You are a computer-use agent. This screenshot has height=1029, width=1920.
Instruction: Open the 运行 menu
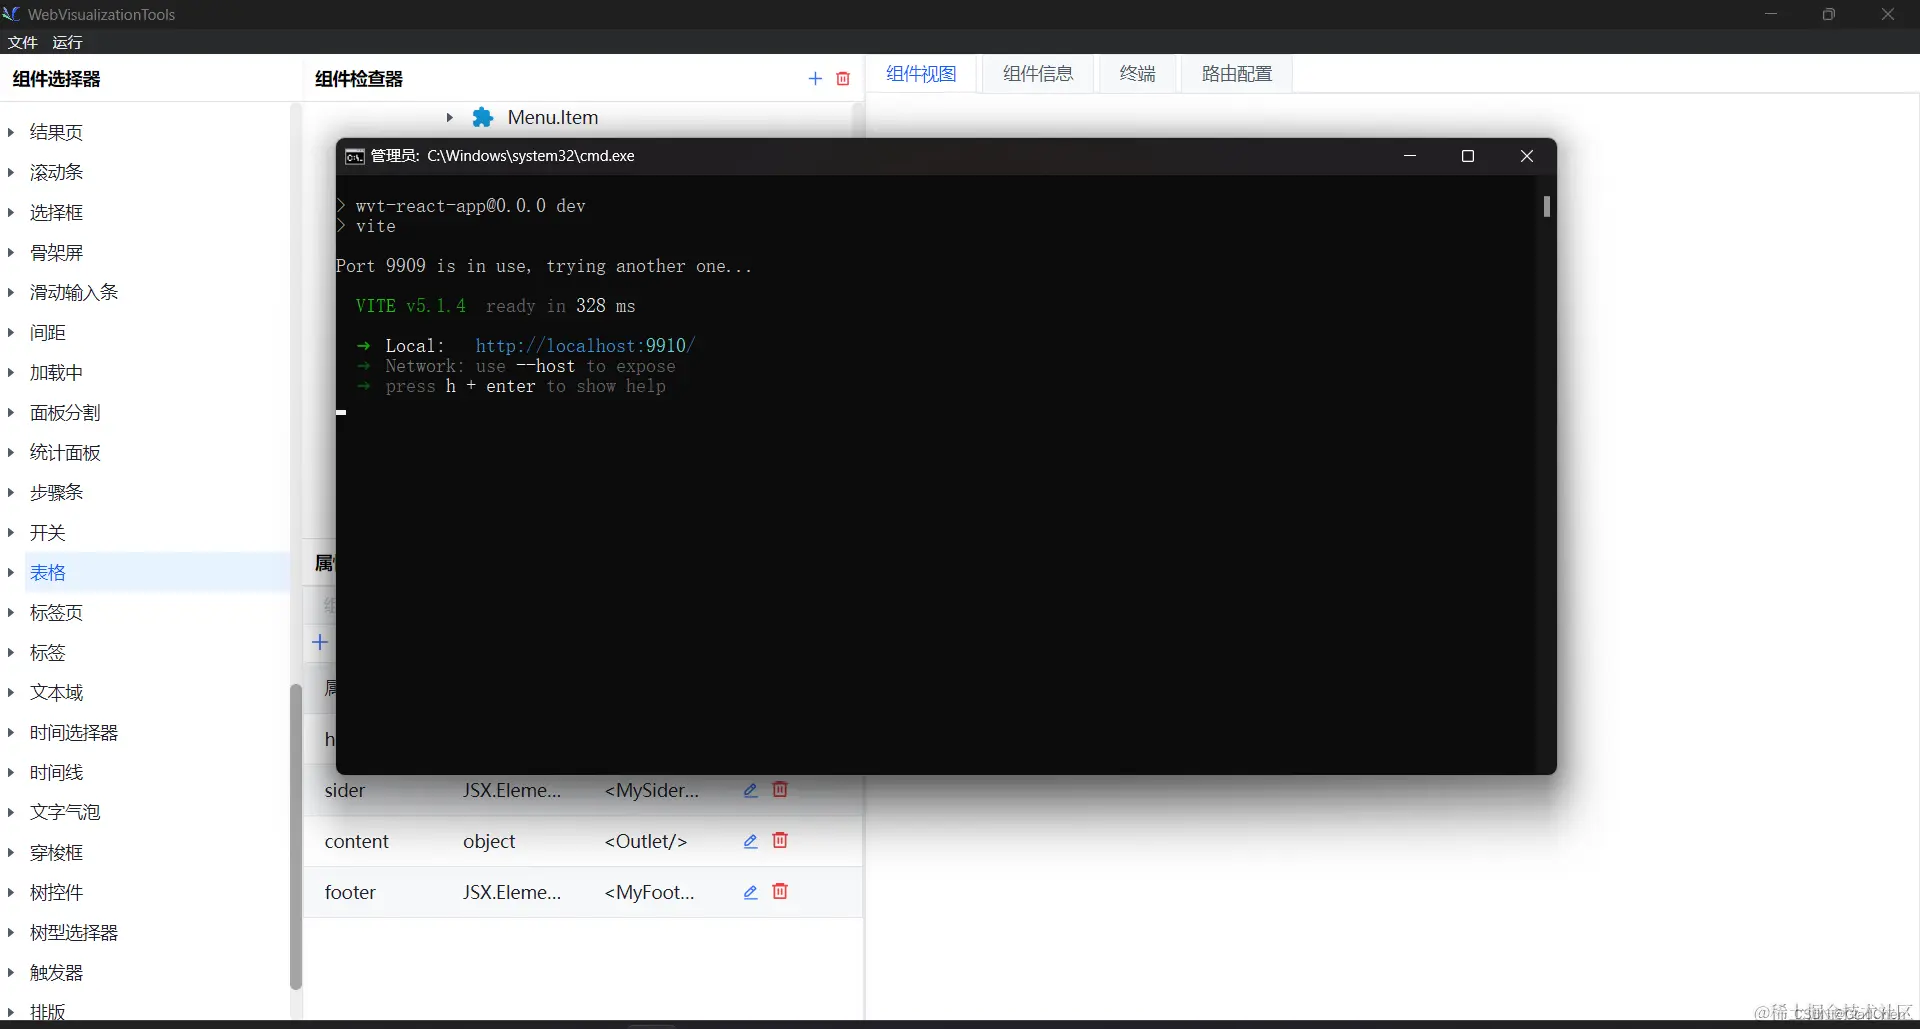point(67,42)
